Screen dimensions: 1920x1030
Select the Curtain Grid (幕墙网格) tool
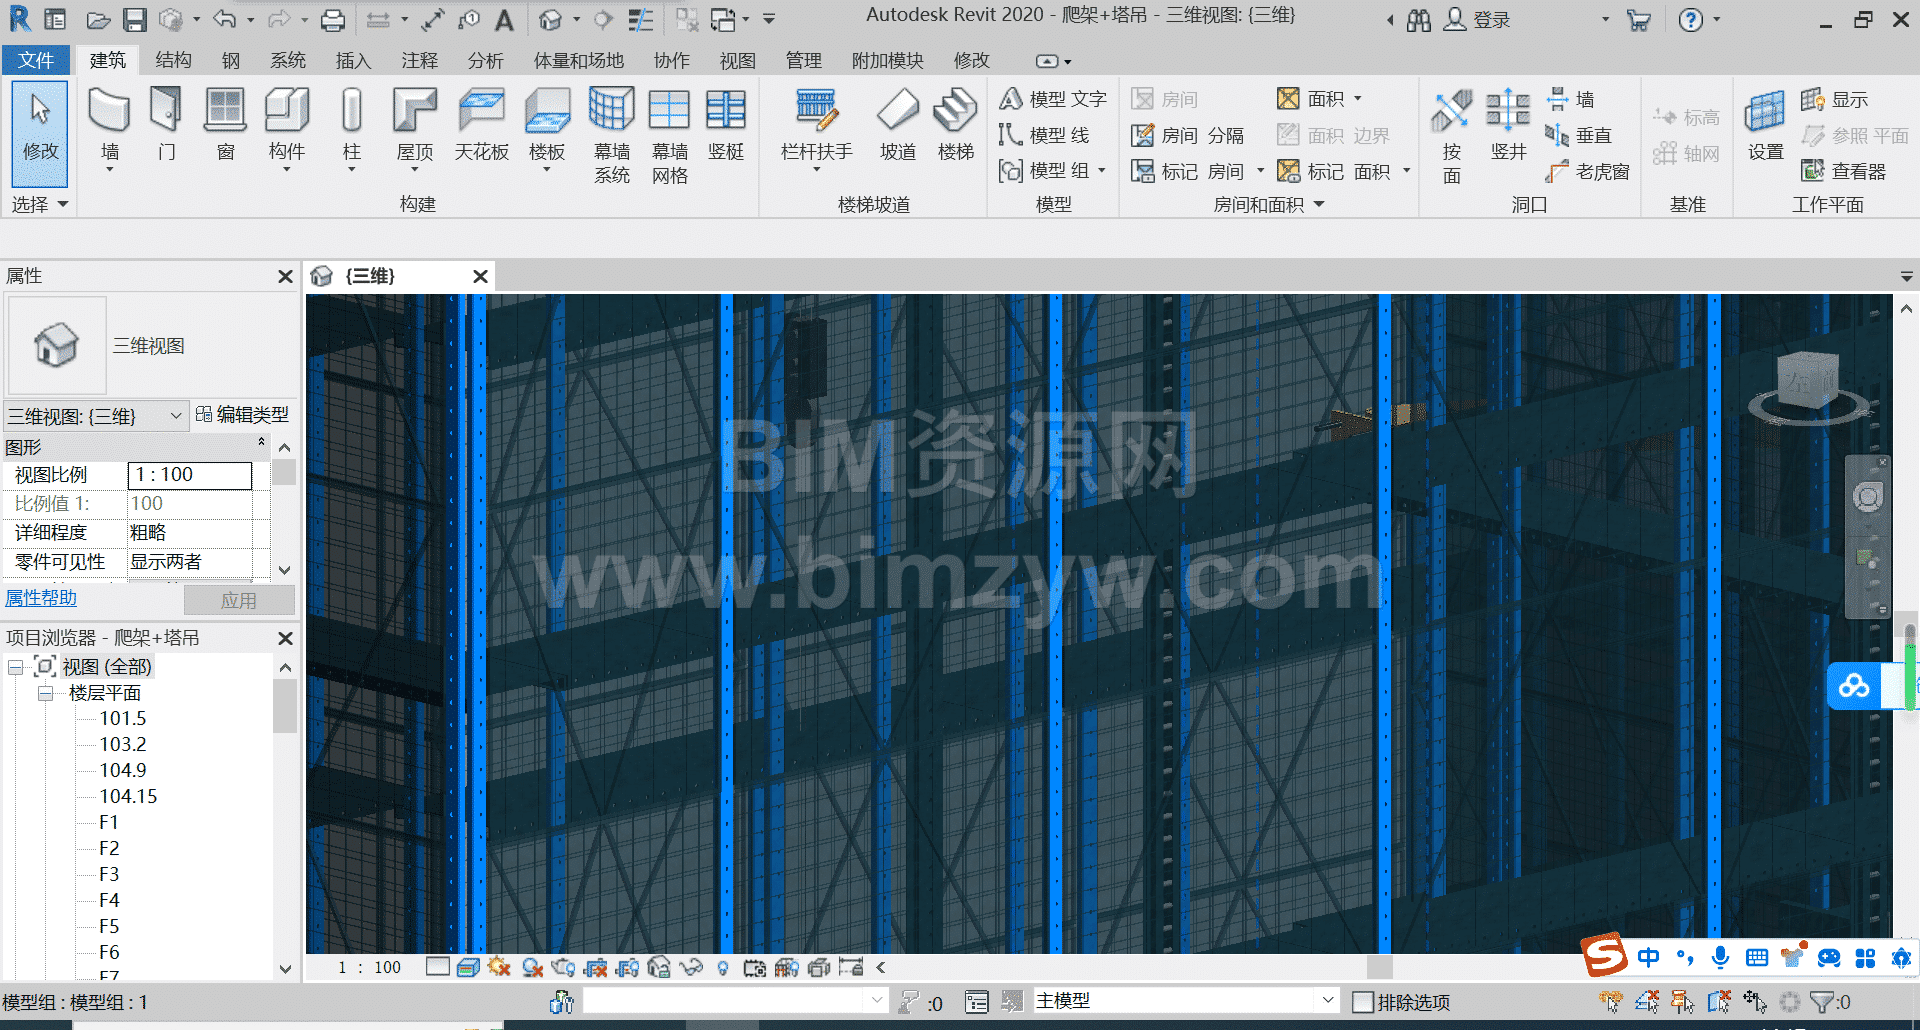coord(669,136)
